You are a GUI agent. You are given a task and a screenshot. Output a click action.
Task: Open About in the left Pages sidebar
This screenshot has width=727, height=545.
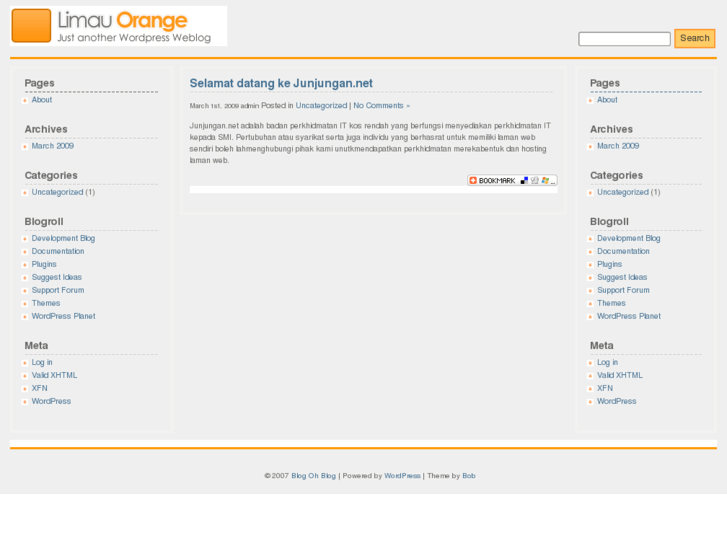(42, 100)
